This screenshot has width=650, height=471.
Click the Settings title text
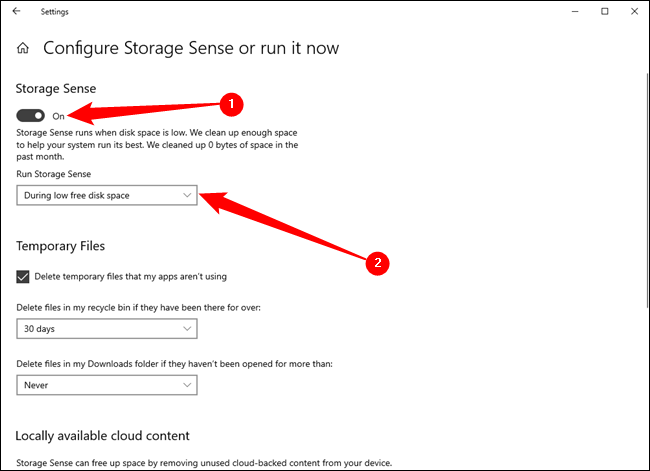54,12
